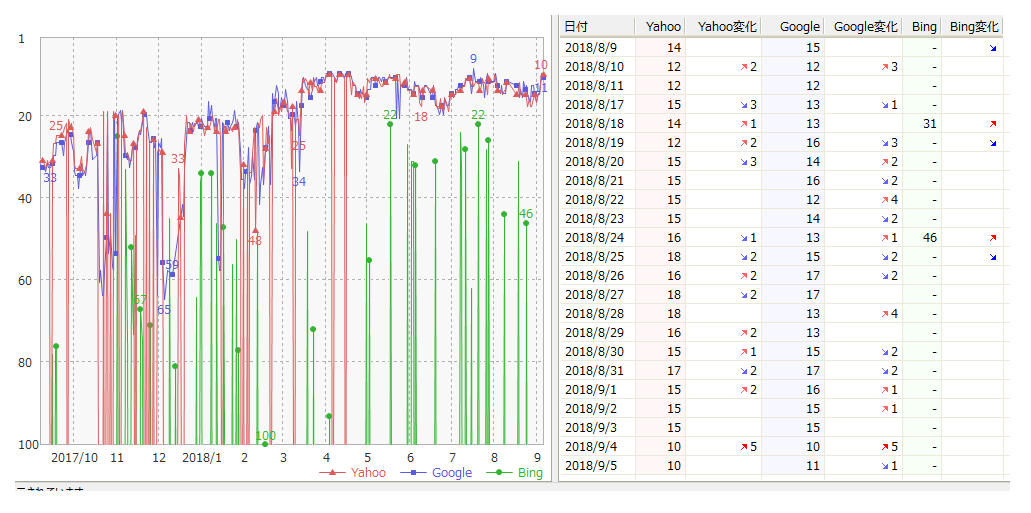Click the Google column header
This screenshot has width=1031, height=513.
[x=792, y=26]
